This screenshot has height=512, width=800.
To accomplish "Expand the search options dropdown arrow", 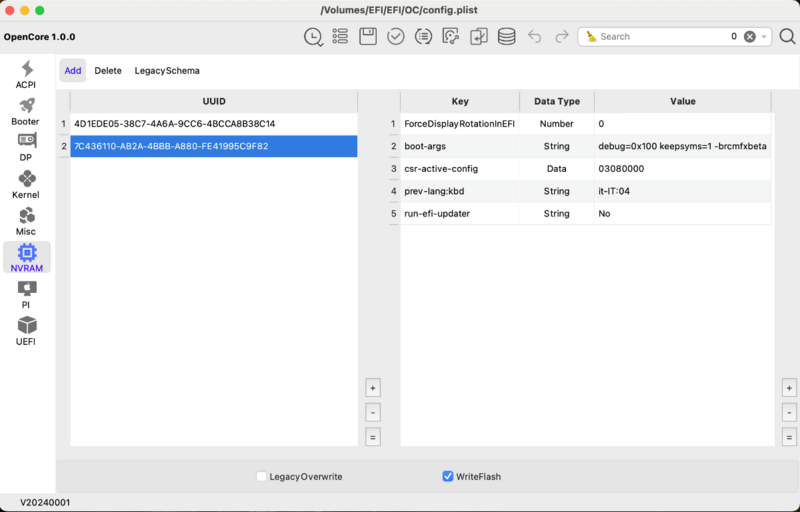I will (x=765, y=37).
